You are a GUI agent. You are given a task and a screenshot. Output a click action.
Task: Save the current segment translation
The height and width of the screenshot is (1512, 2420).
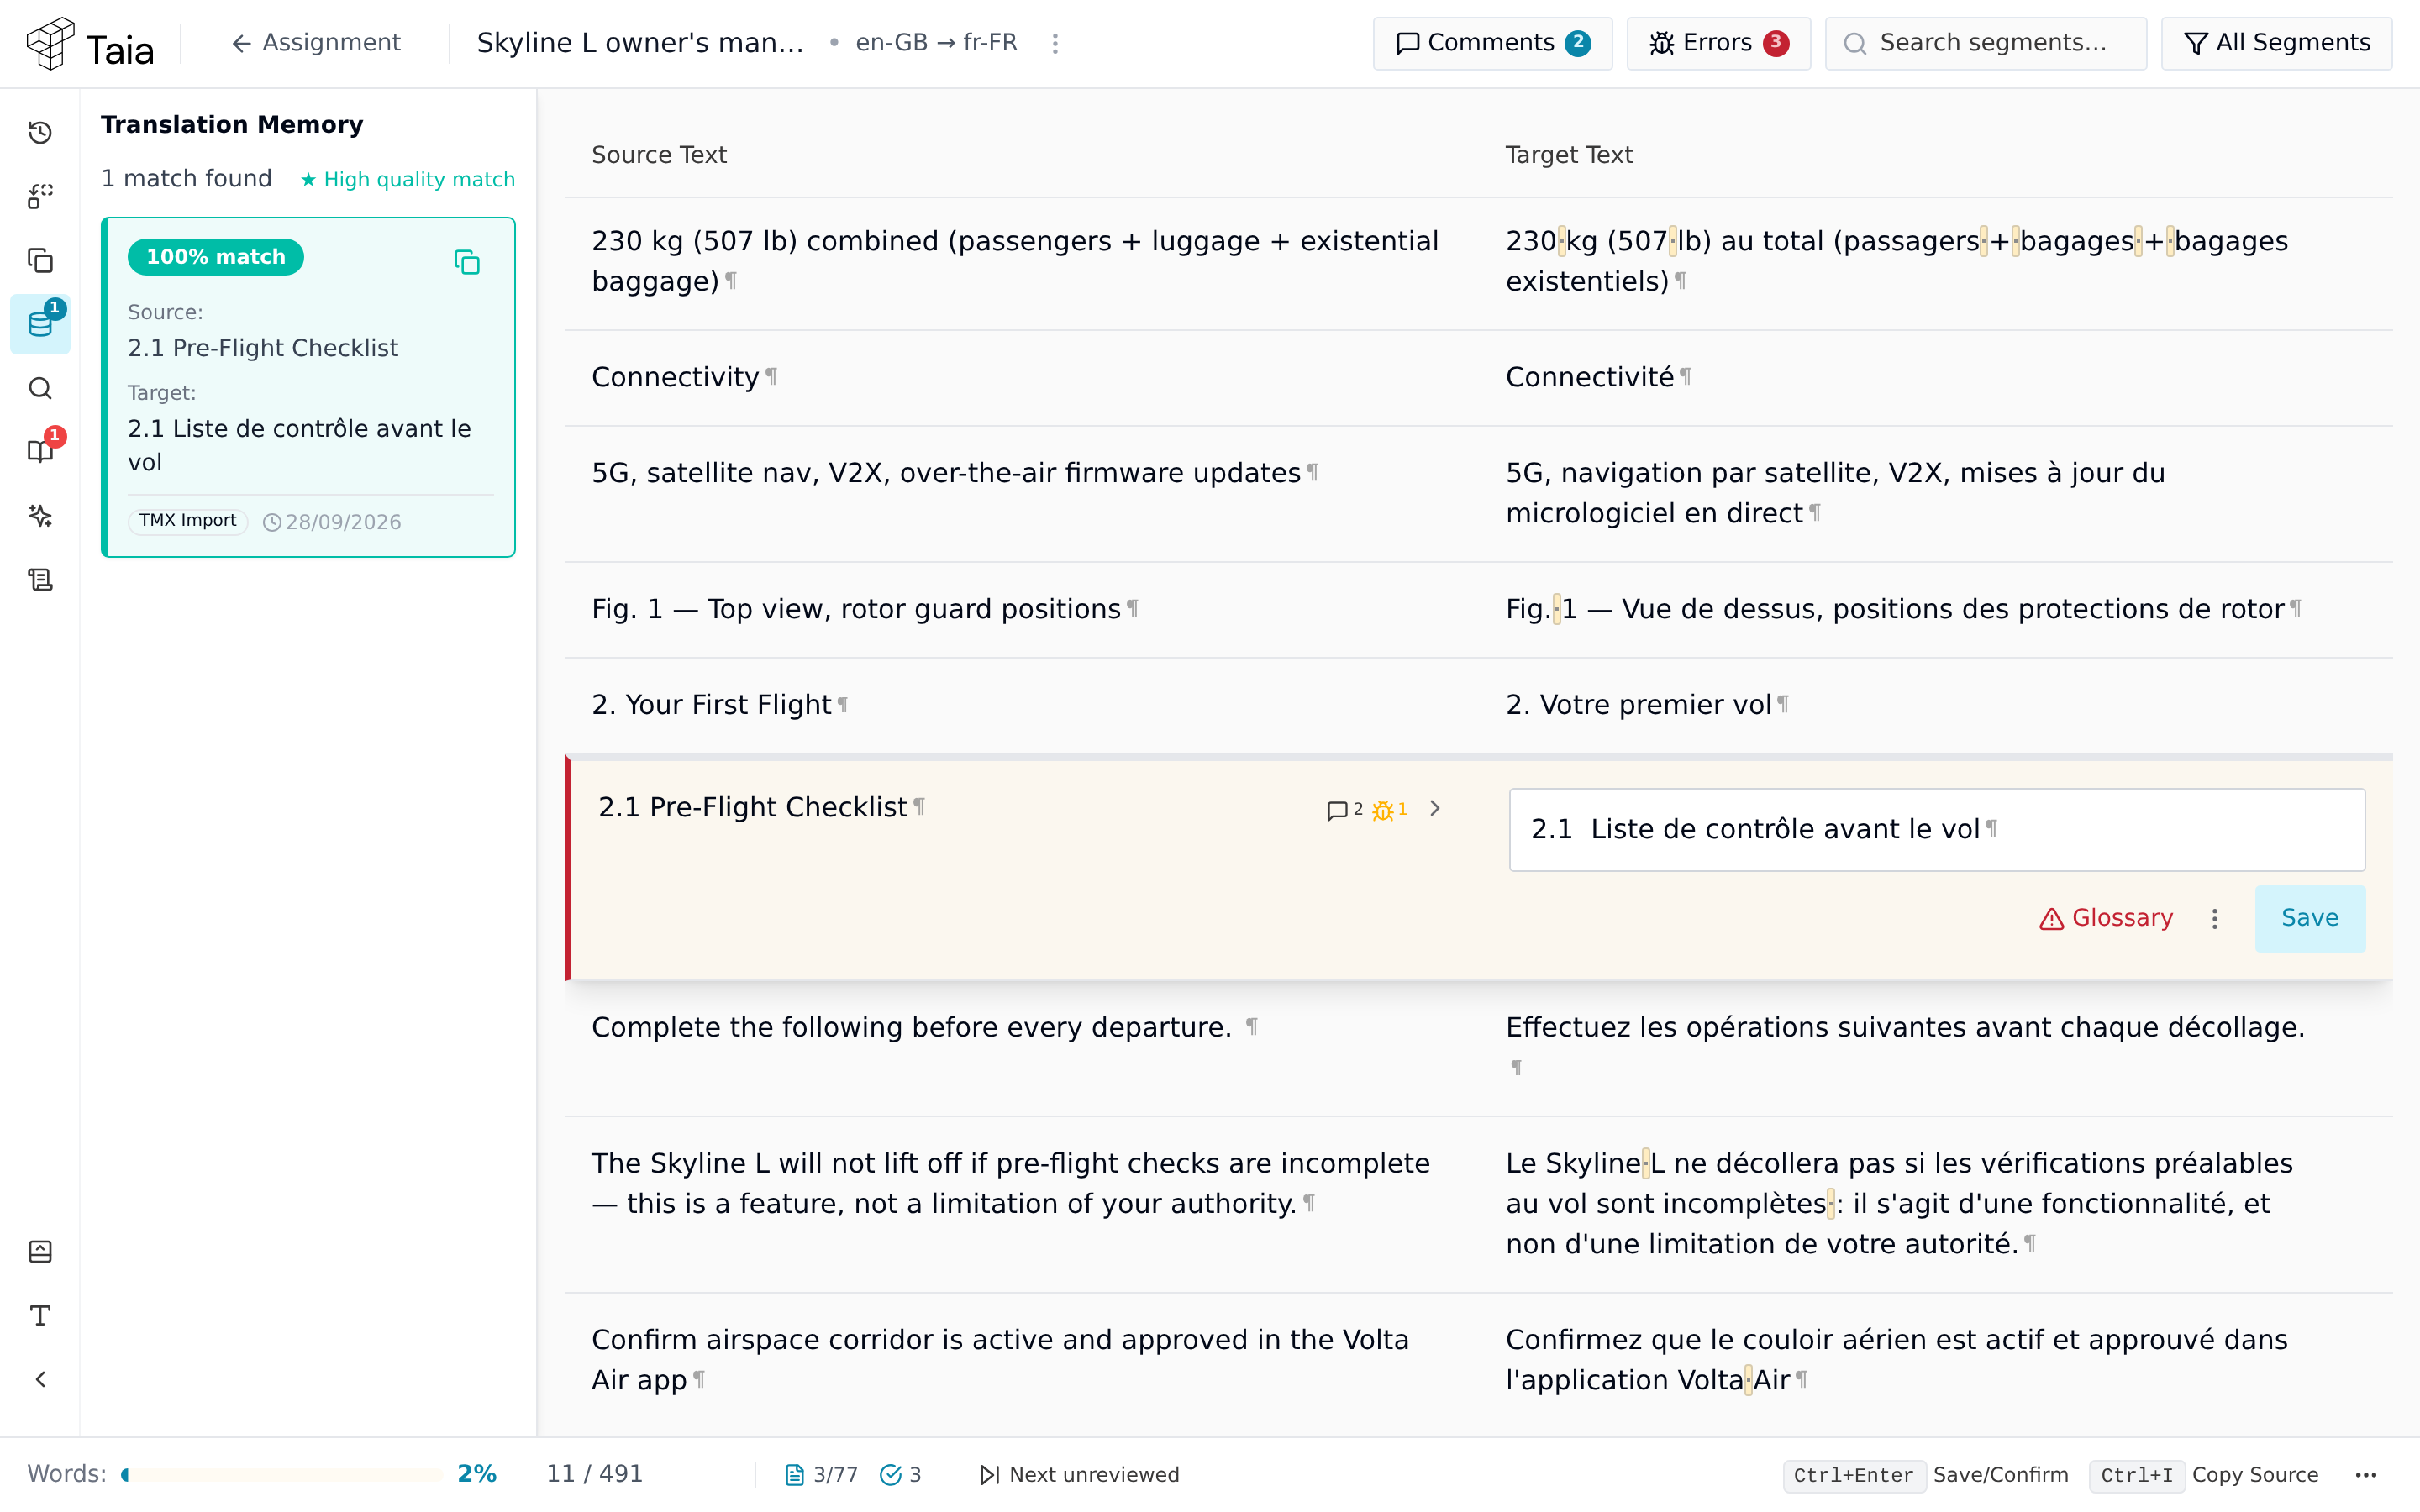tap(2309, 918)
